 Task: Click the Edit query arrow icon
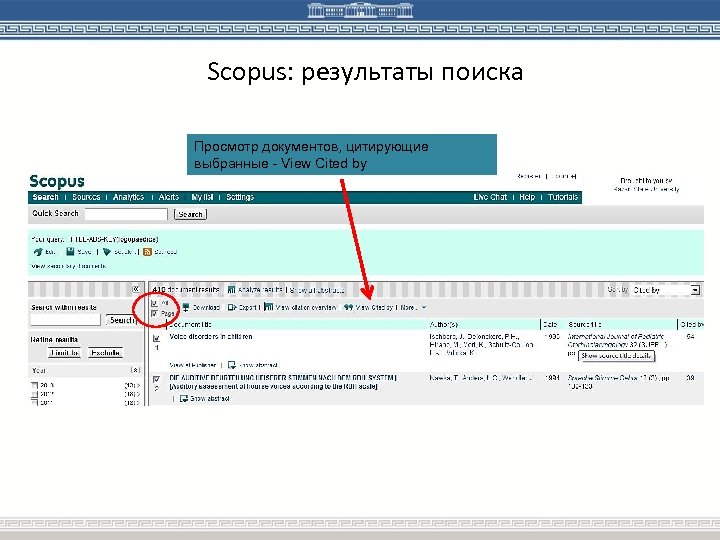(x=38, y=252)
